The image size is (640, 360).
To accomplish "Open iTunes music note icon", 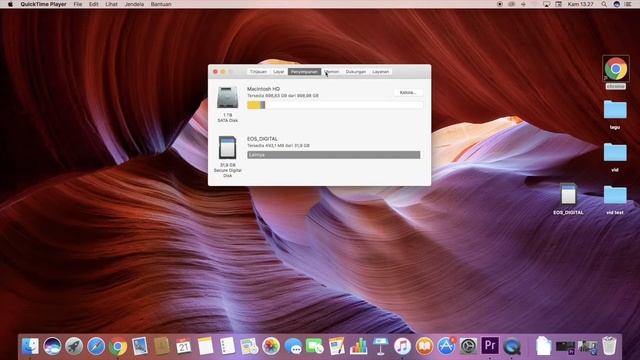I will (402, 346).
